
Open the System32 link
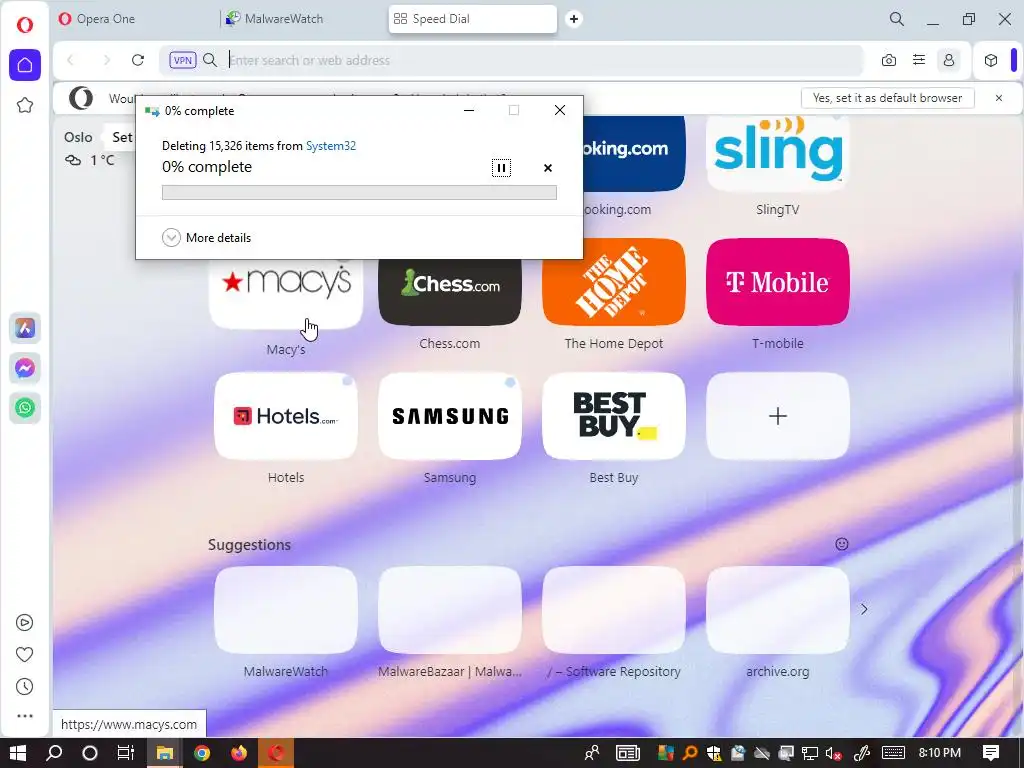pyautogui.click(x=331, y=146)
